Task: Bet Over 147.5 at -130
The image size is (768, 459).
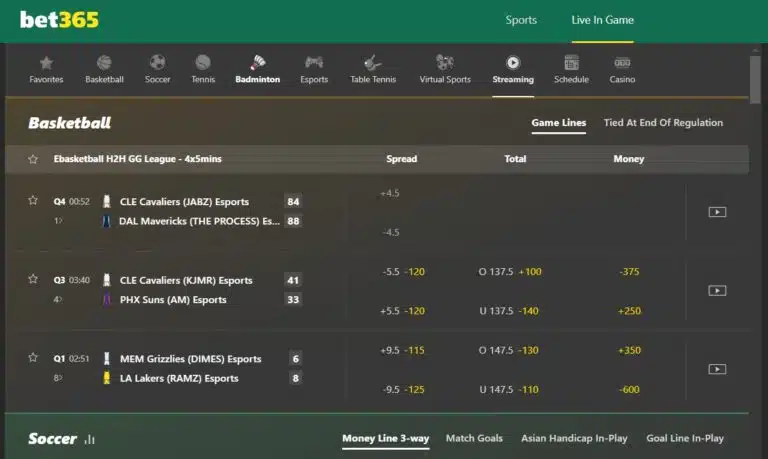Action: 508,350
